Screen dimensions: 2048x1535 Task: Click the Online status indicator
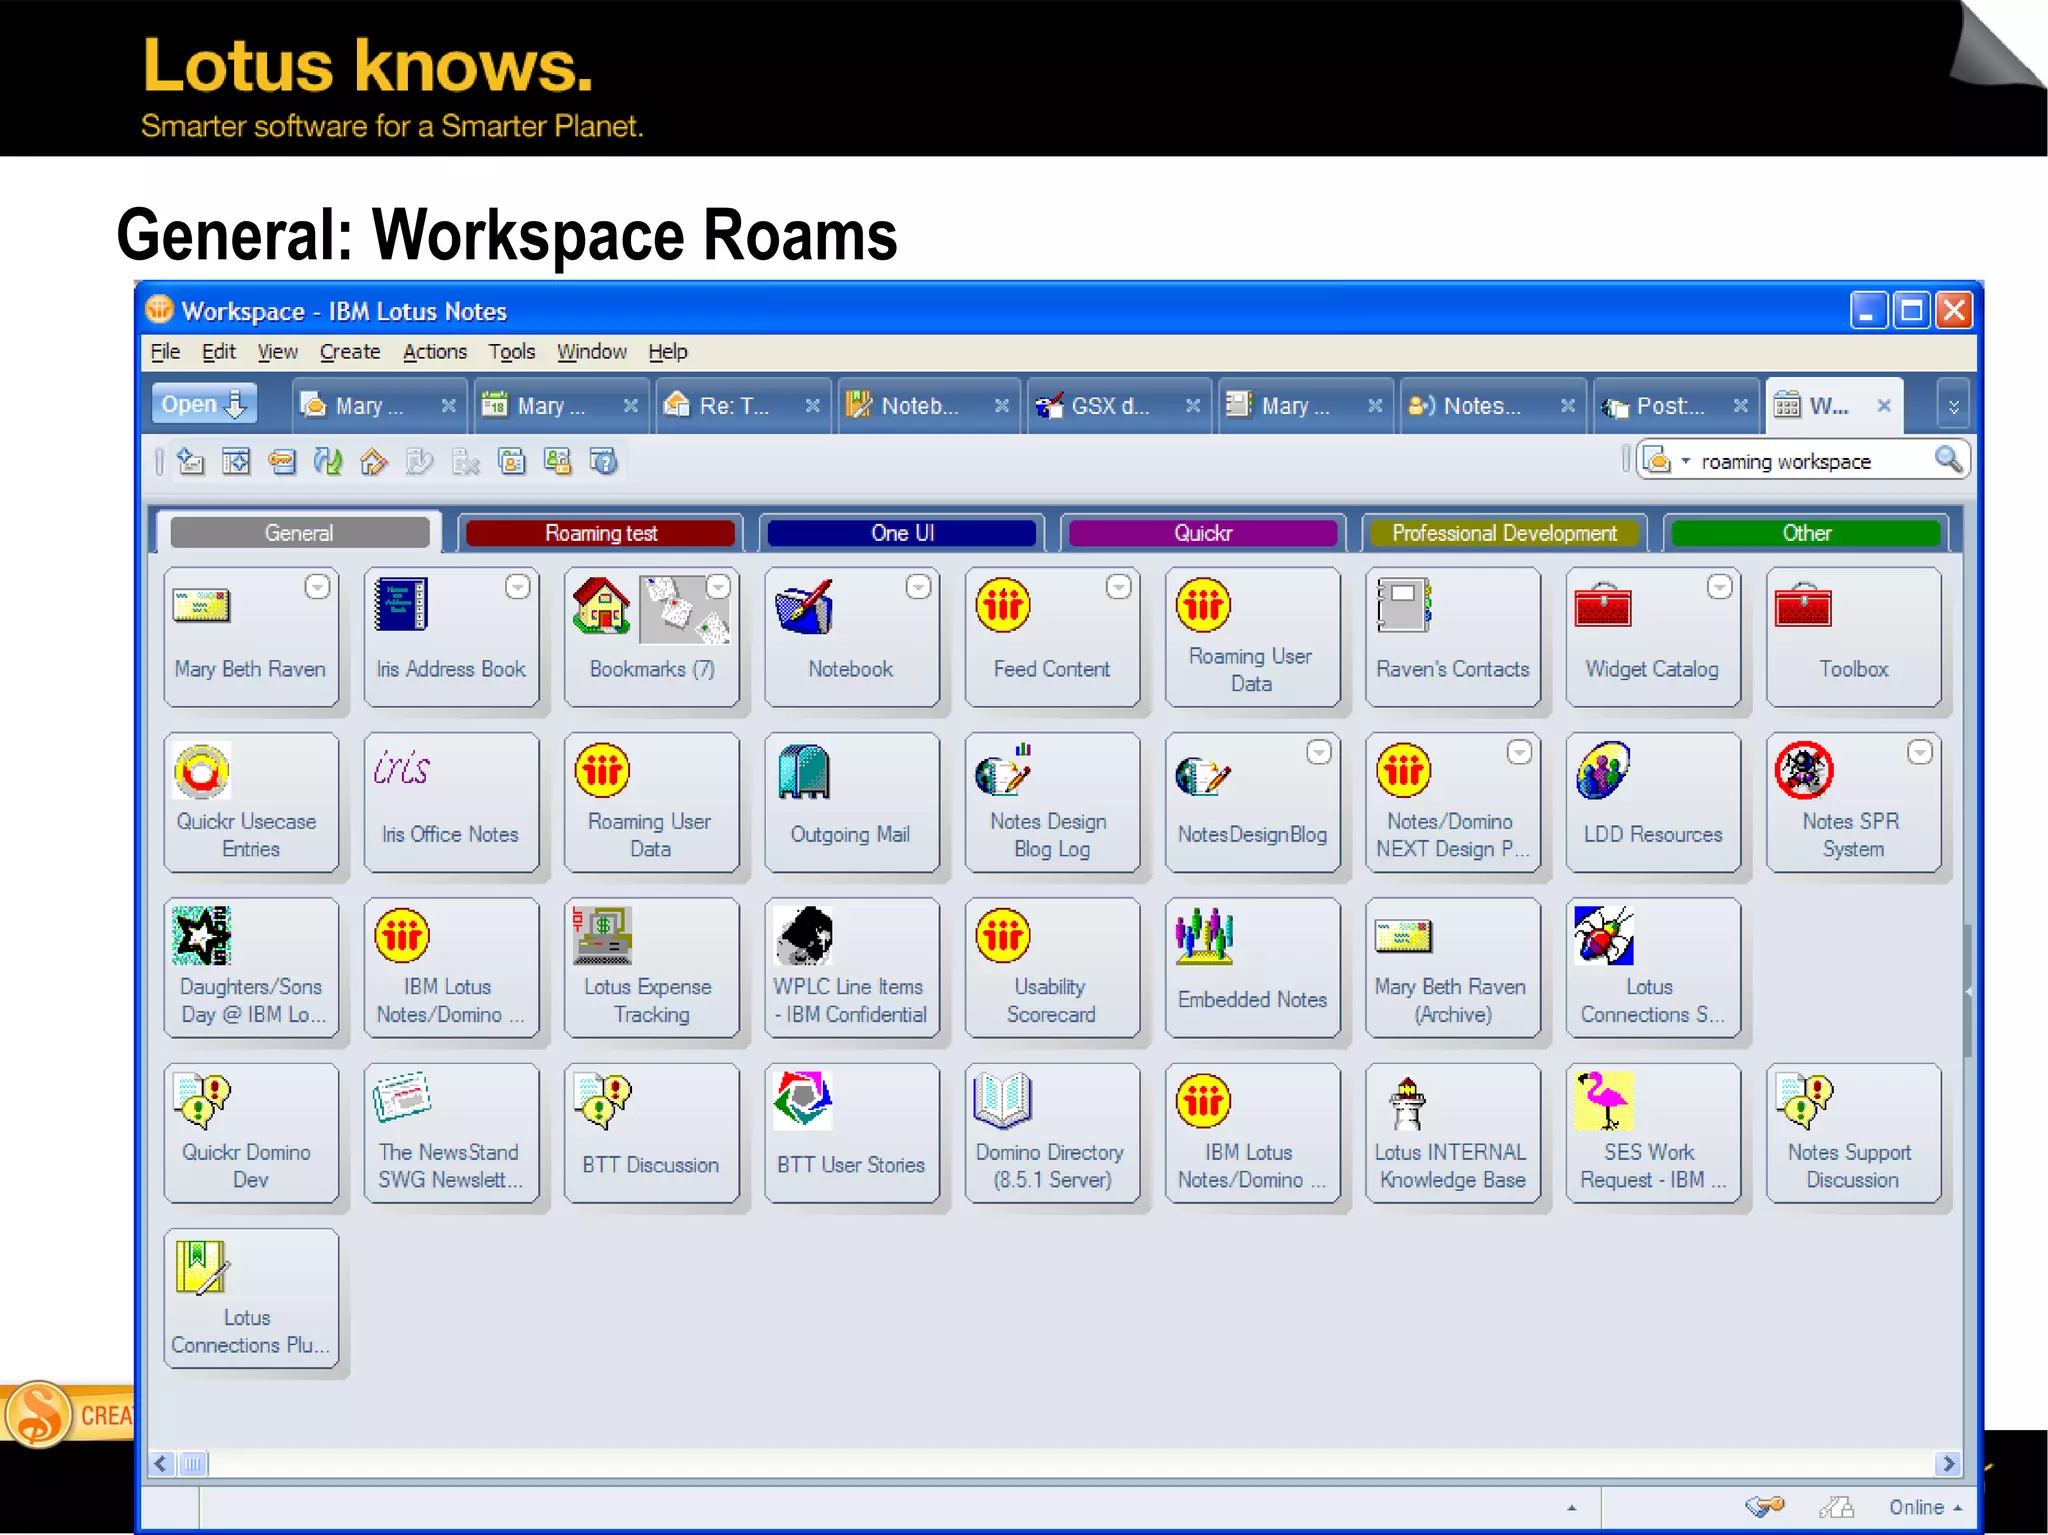pyautogui.click(x=1925, y=1508)
